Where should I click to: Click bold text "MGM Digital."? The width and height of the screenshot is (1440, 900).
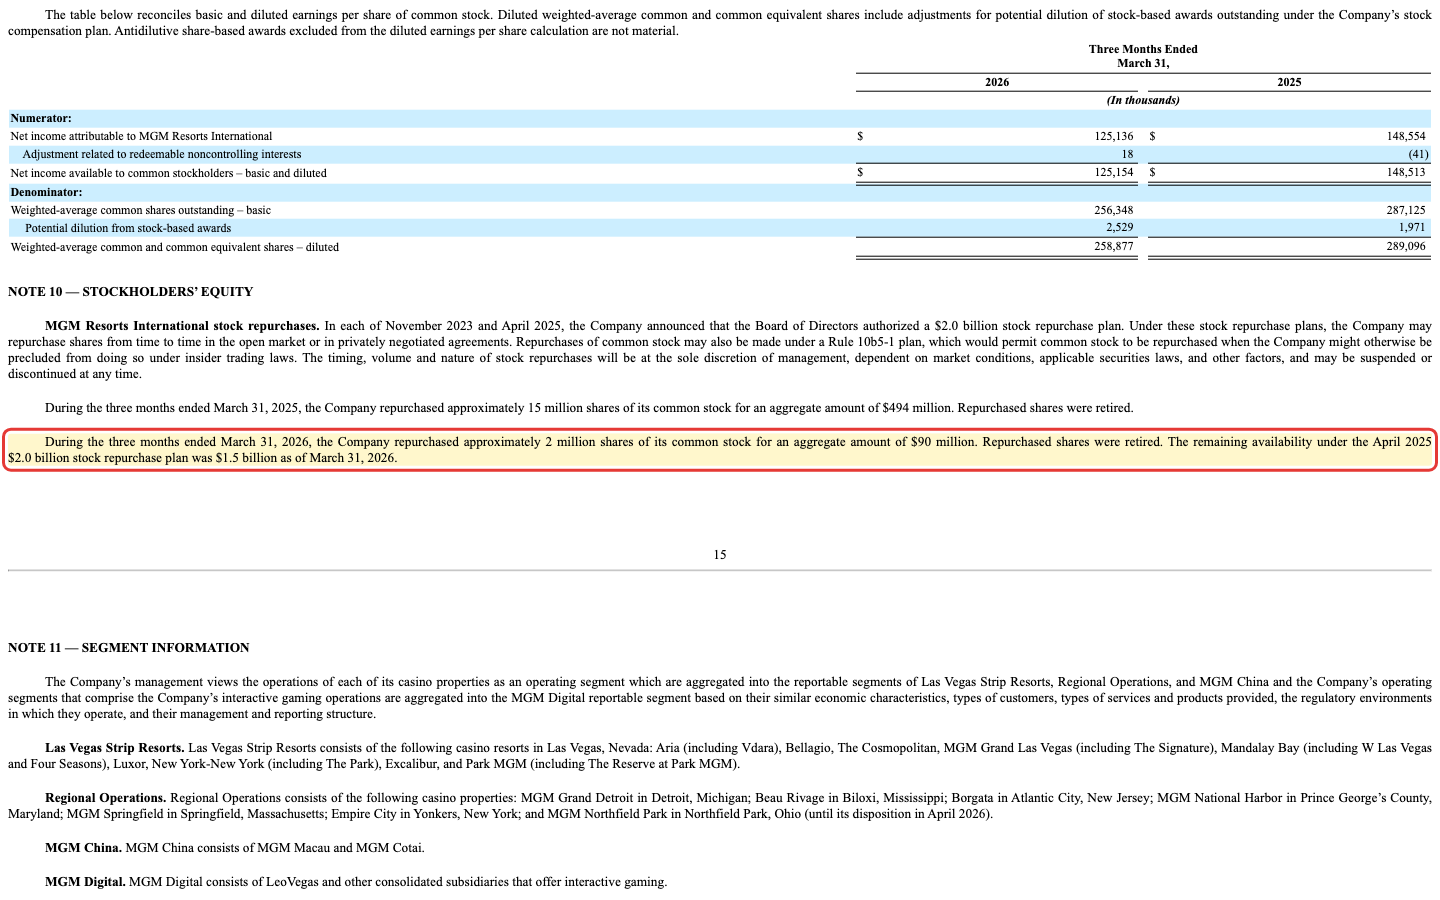click(x=86, y=882)
